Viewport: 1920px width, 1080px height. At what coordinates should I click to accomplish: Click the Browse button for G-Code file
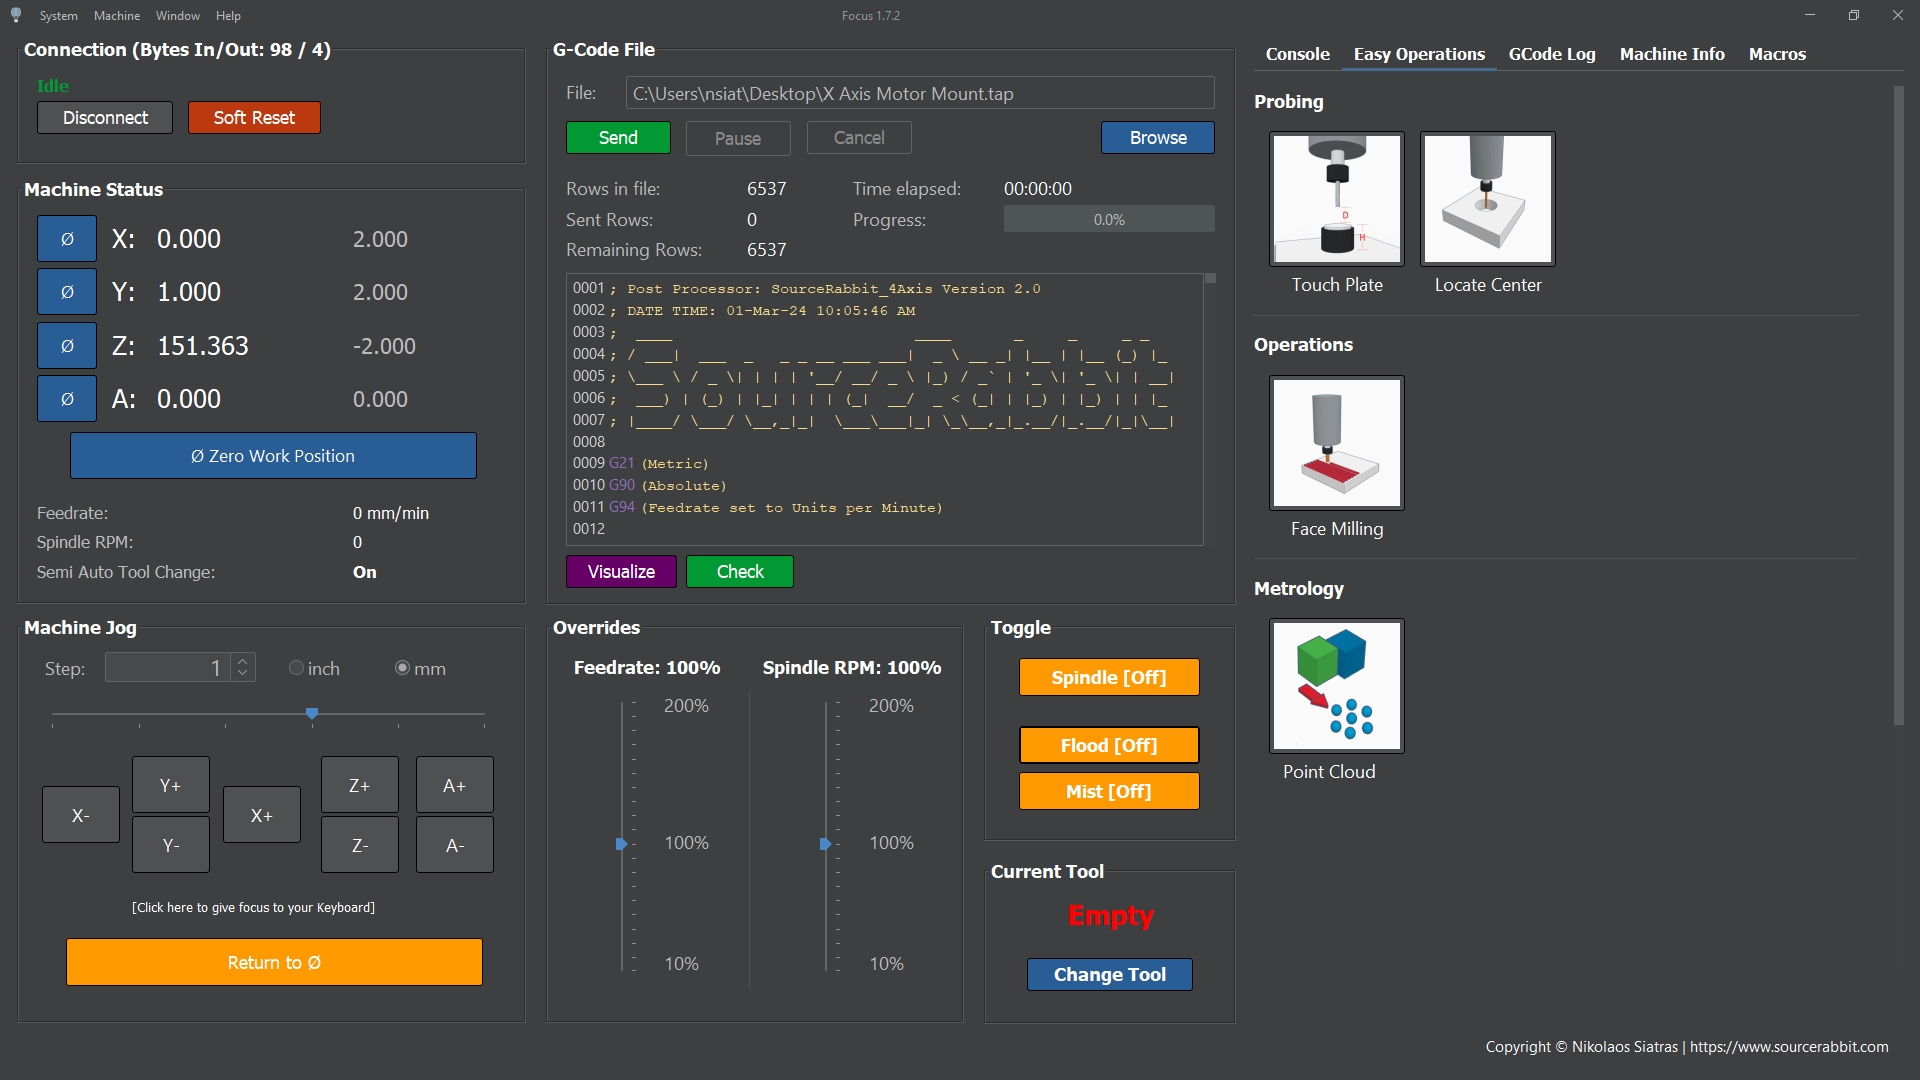click(1157, 138)
